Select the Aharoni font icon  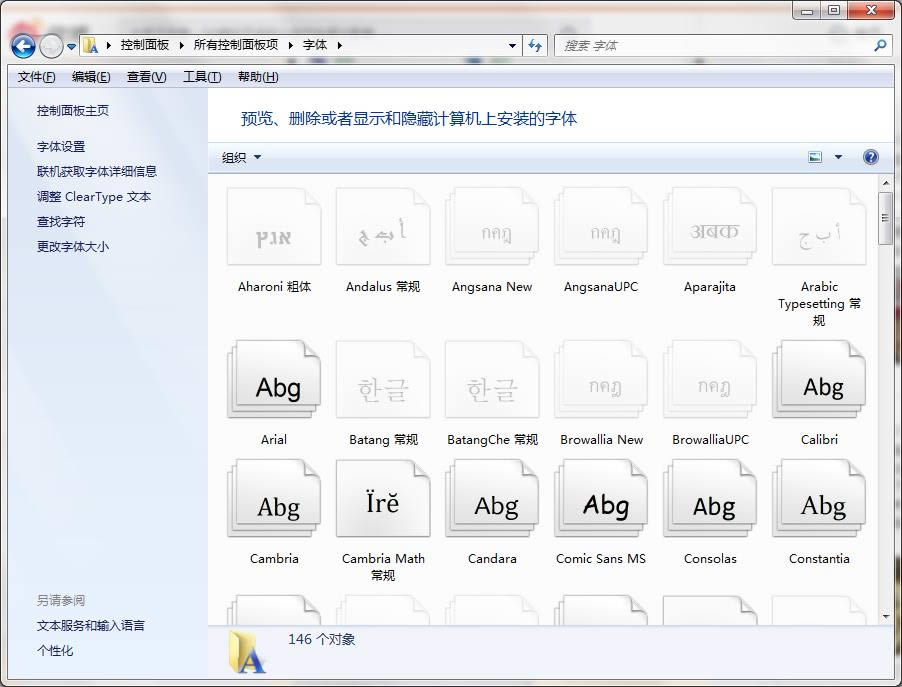click(x=274, y=226)
